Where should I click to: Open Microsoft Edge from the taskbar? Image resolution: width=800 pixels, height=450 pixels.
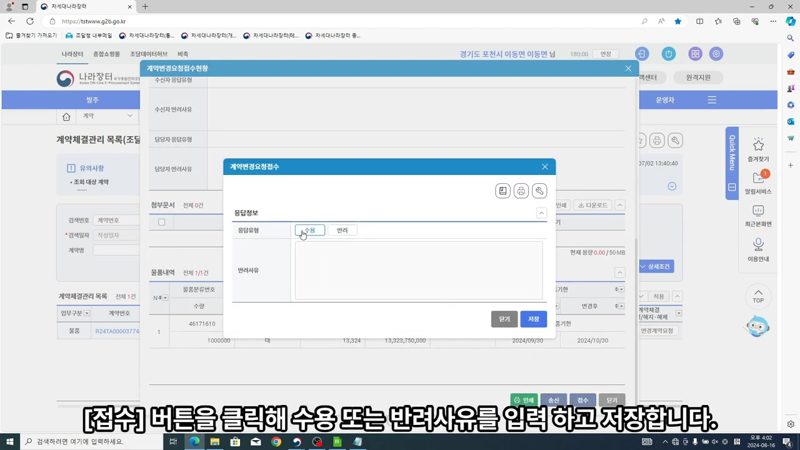[194, 441]
